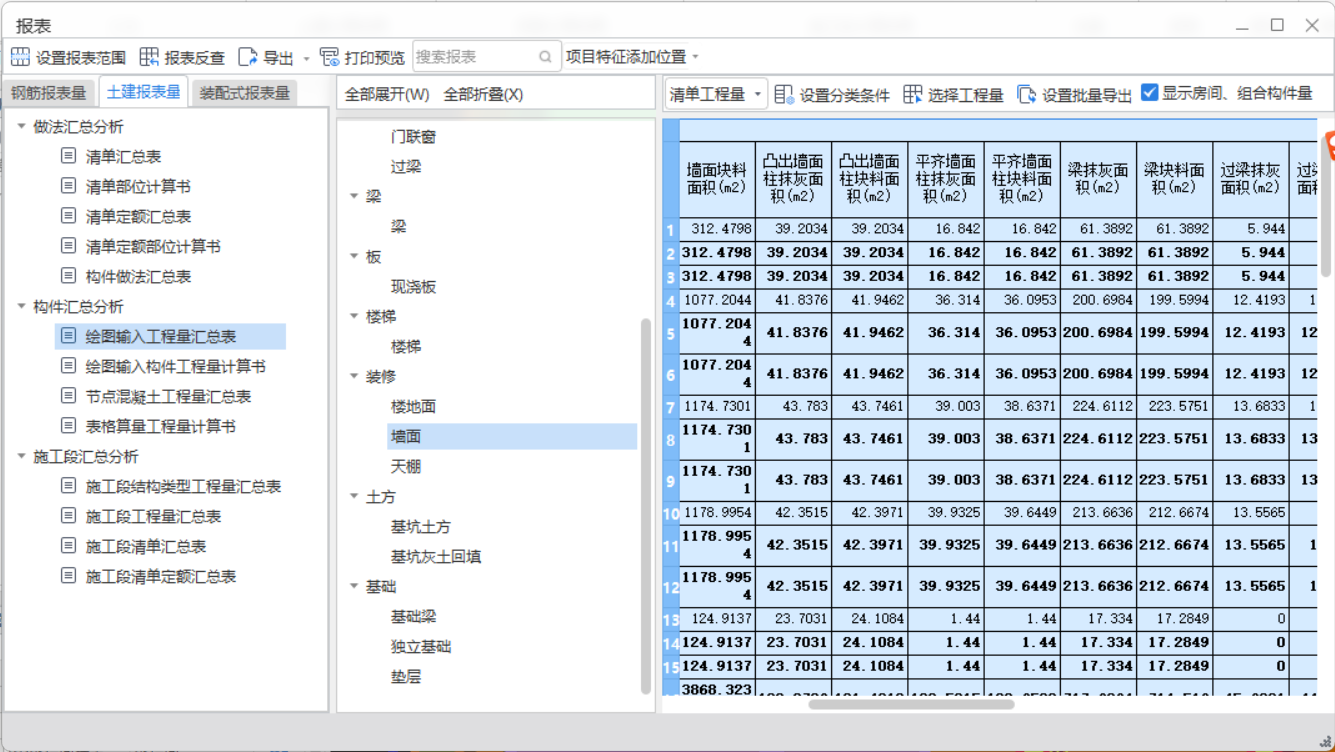
Task: Click the 打印预览 printer icon
Action: click(x=329, y=57)
